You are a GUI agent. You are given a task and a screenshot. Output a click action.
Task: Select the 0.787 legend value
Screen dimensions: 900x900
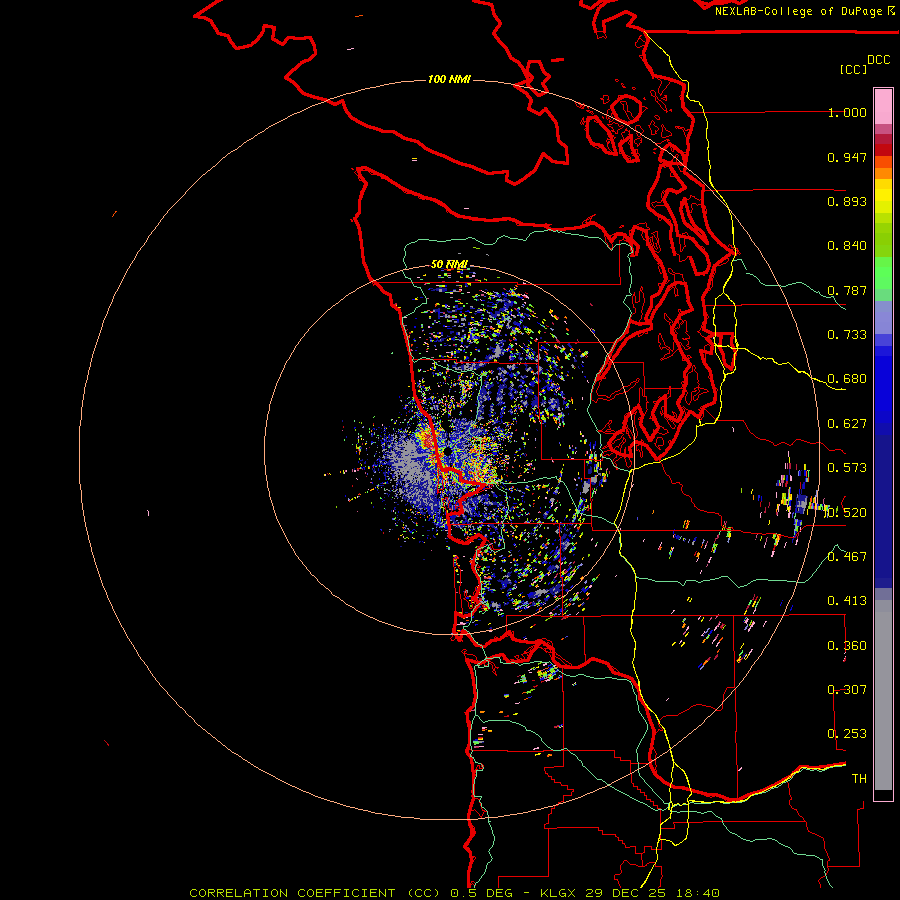(x=847, y=290)
